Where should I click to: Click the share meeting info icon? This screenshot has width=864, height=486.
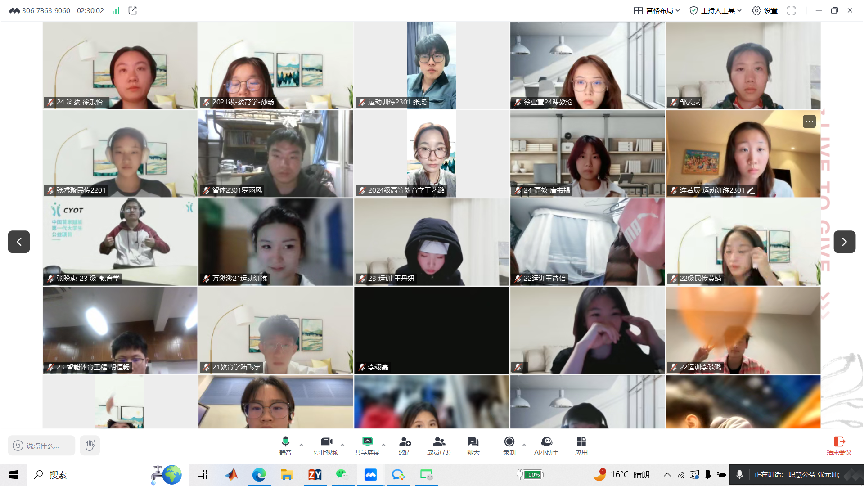click(x=134, y=9)
